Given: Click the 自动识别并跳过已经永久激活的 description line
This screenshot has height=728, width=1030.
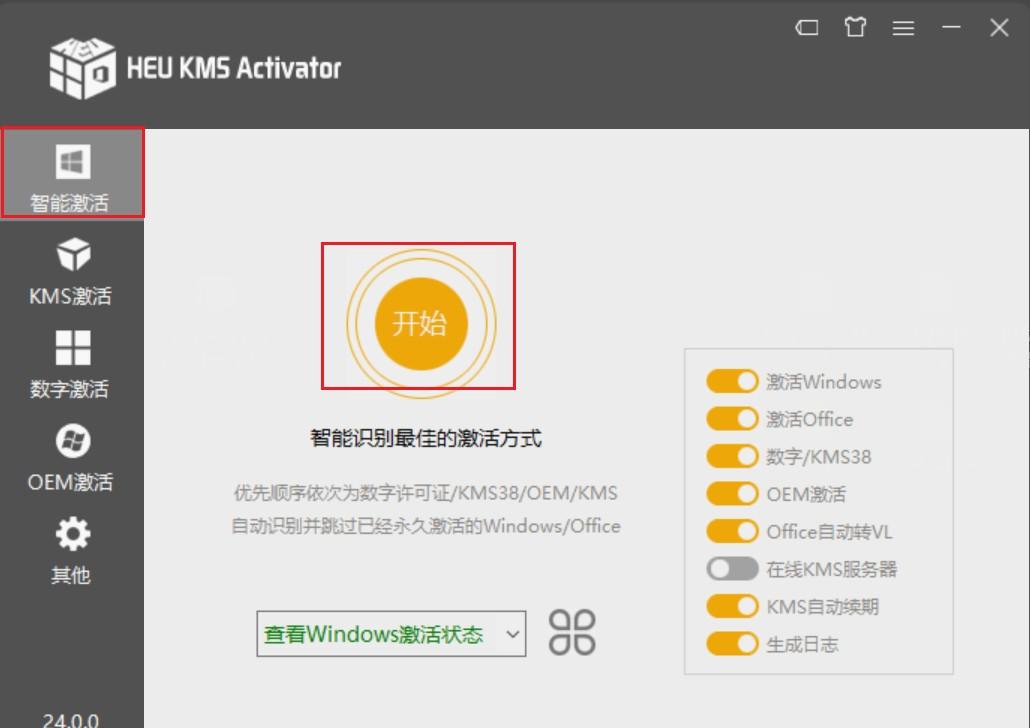Looking at the screenshot, I should click(x=426, y=526).
